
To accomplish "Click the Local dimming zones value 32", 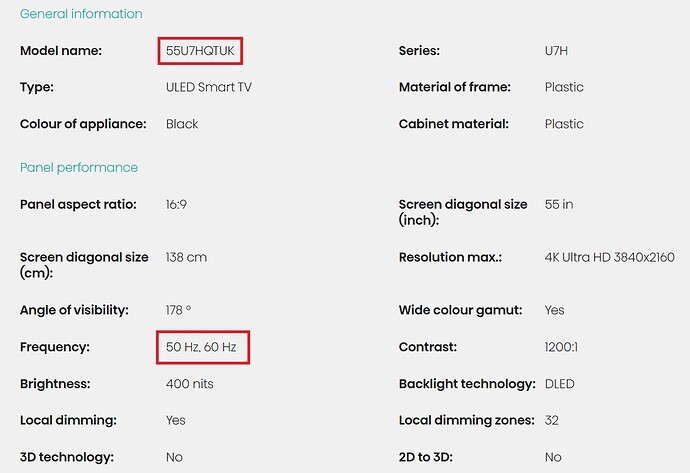I will 552,421.
